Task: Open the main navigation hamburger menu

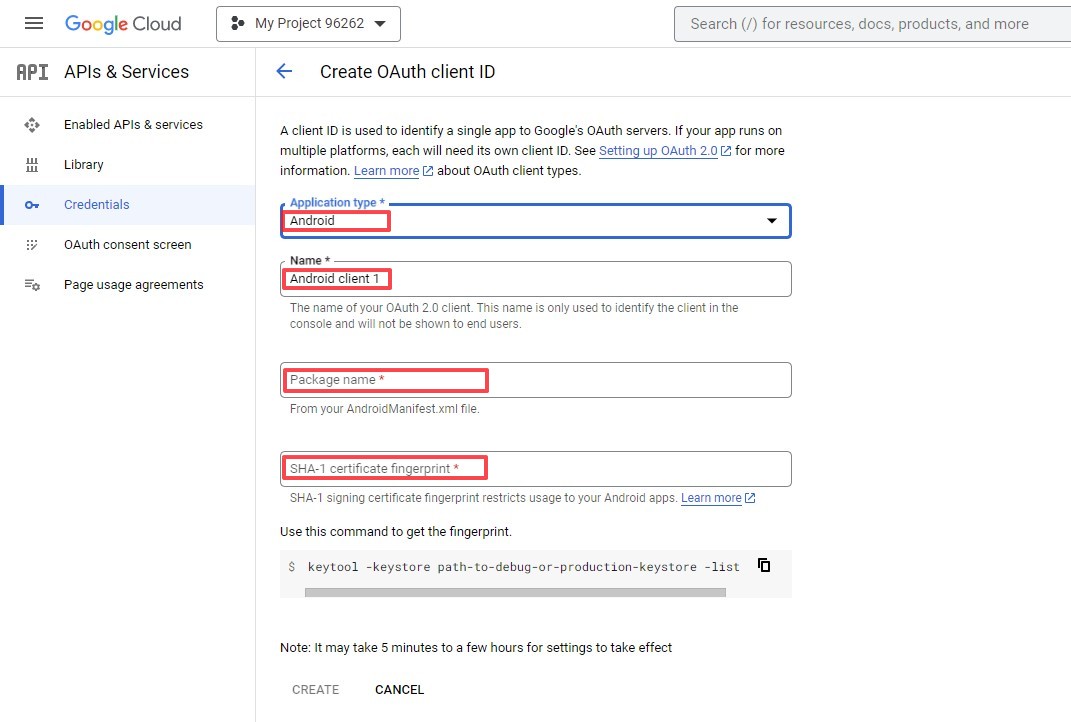Action: point(33,23)
